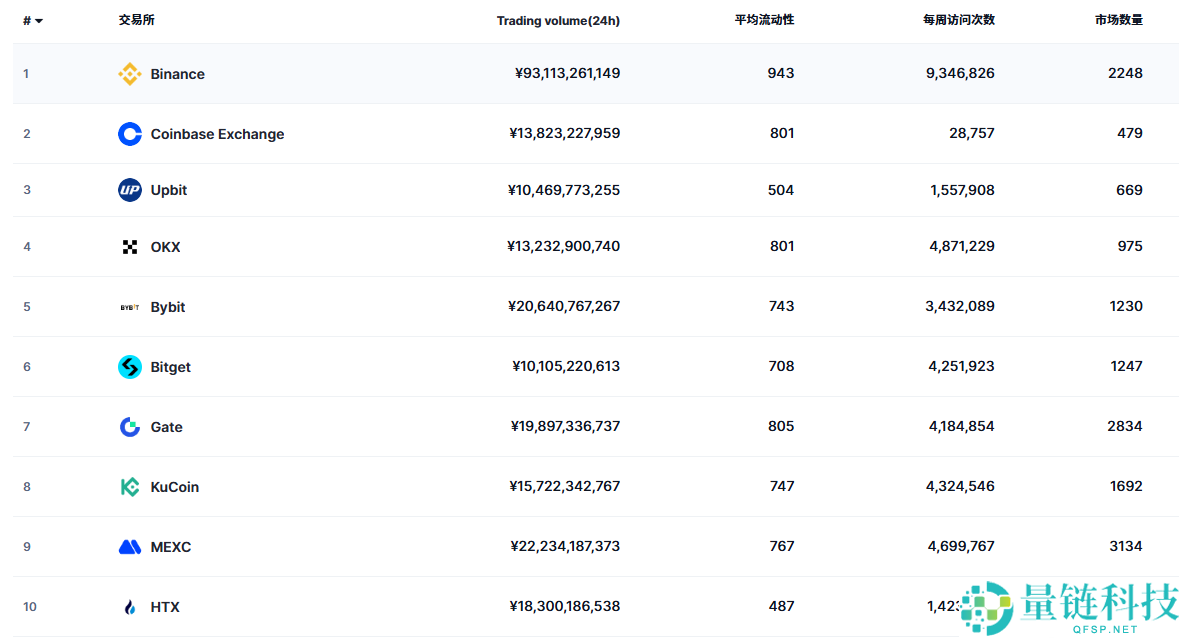Viewport: 1179px width, 640px height.
Task: Click Bybit liquidity value 743
Action: 781,306
